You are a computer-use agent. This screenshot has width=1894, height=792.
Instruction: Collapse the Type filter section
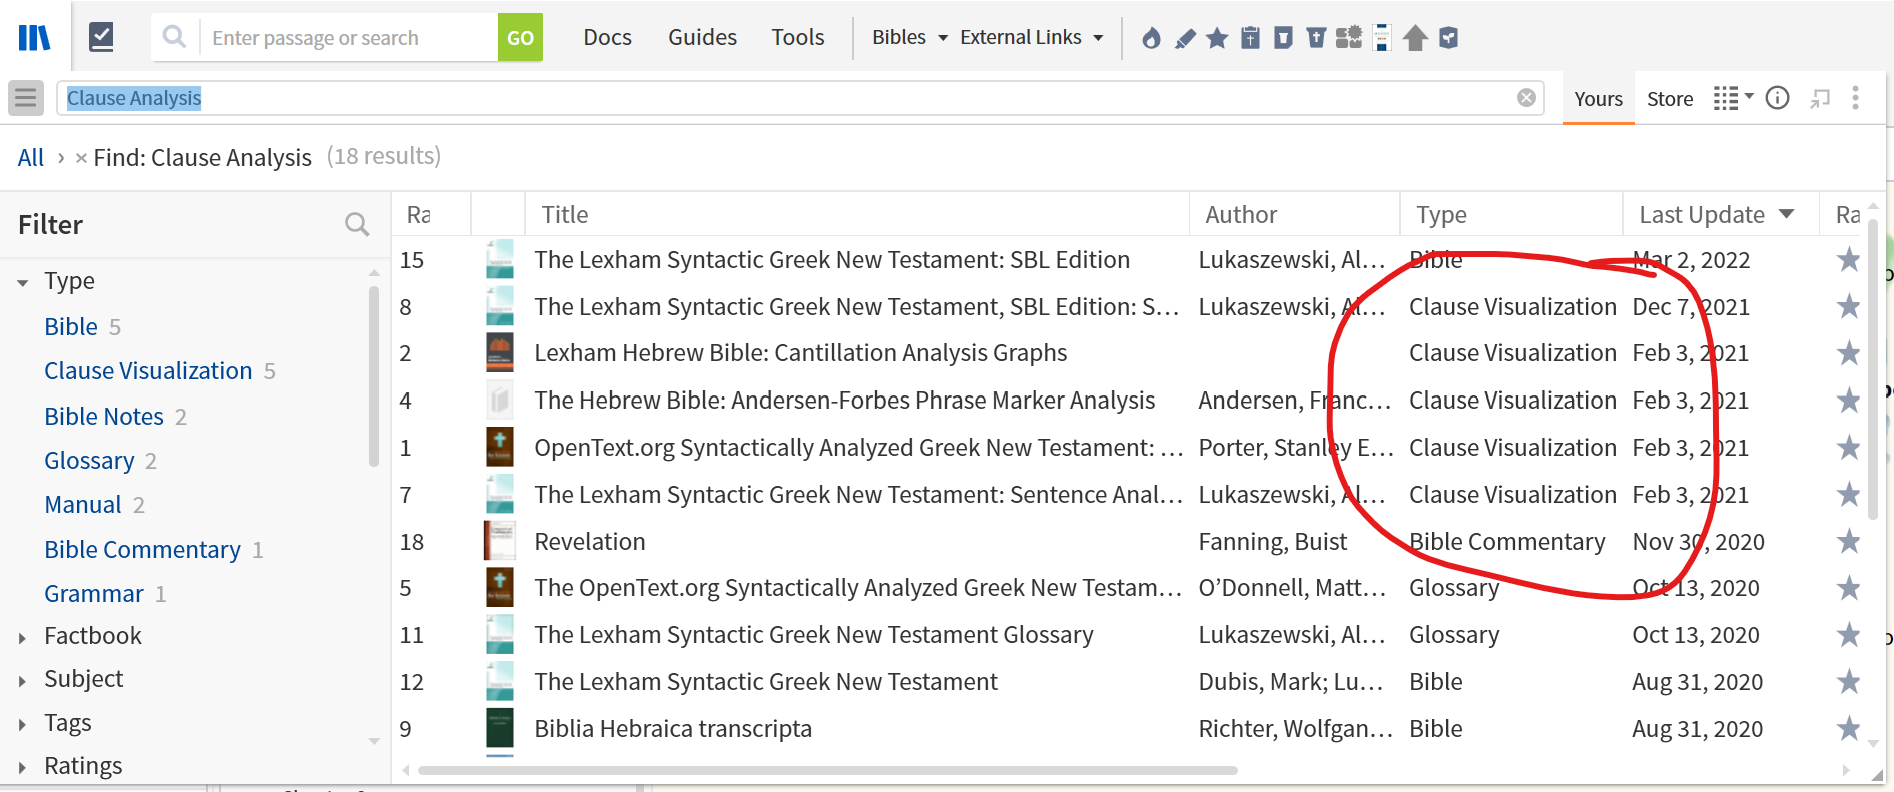coord(23,283)
